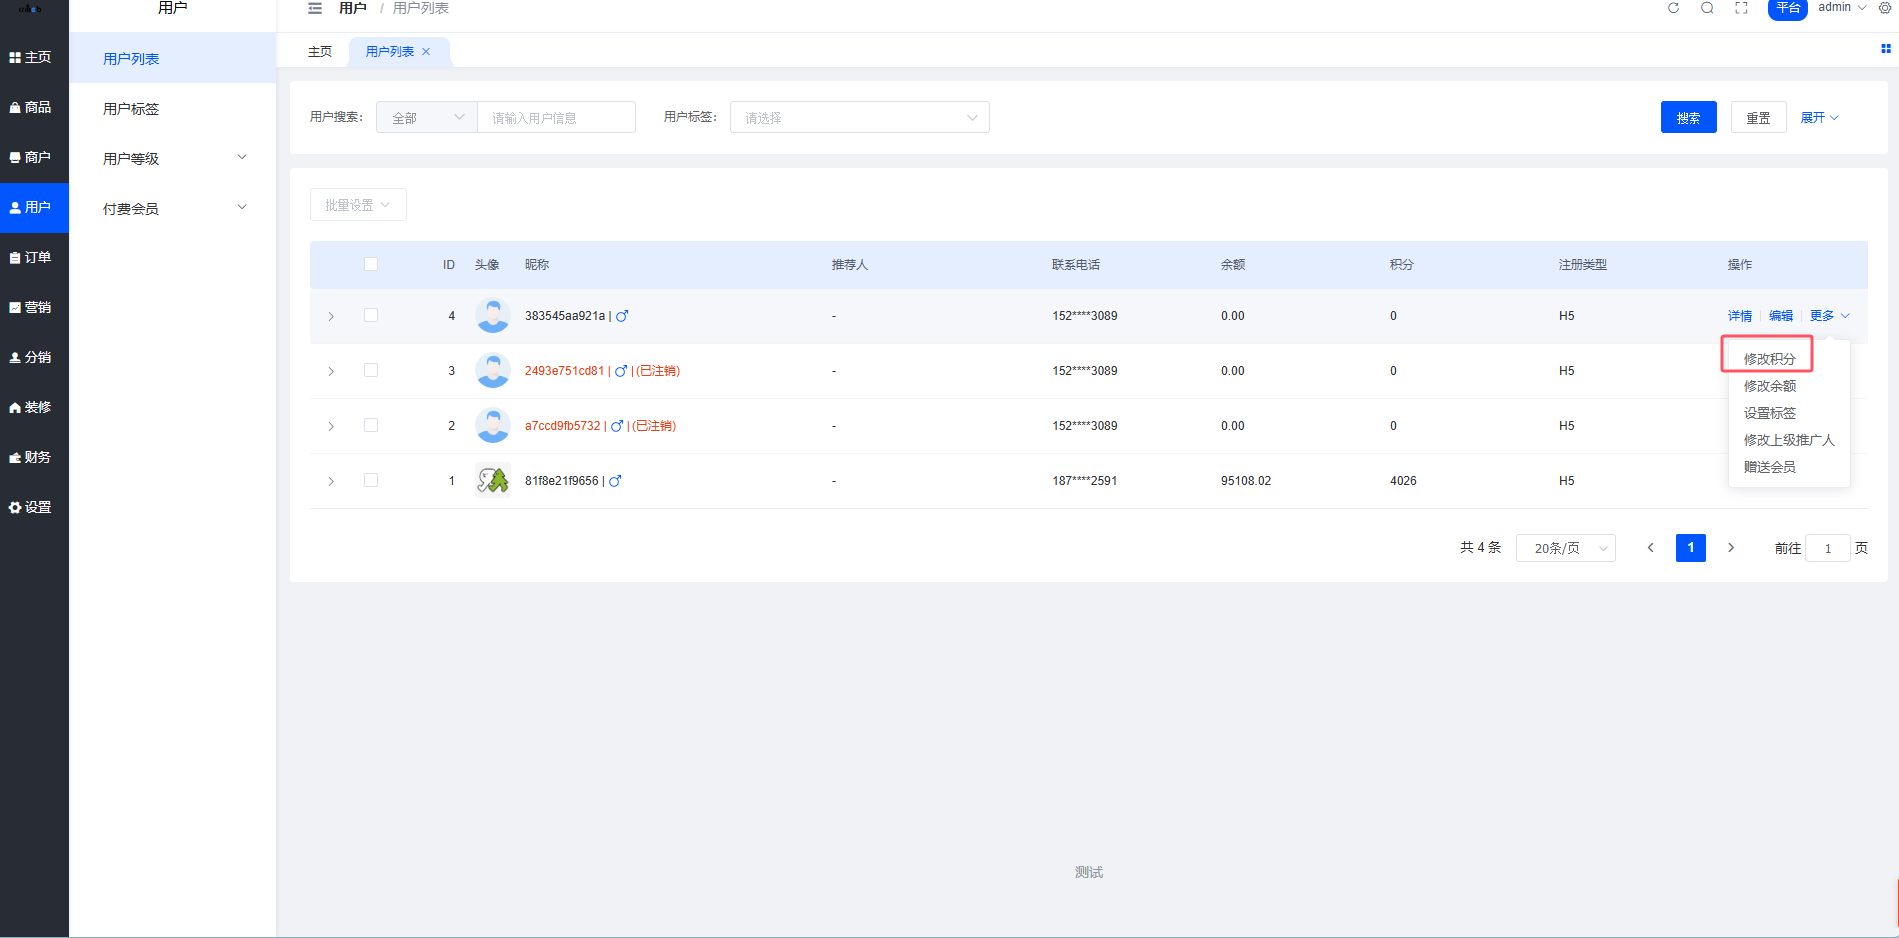Toggle the select-all checkbox in table header
Screen dimensions: 1899x938
point(371,264)
